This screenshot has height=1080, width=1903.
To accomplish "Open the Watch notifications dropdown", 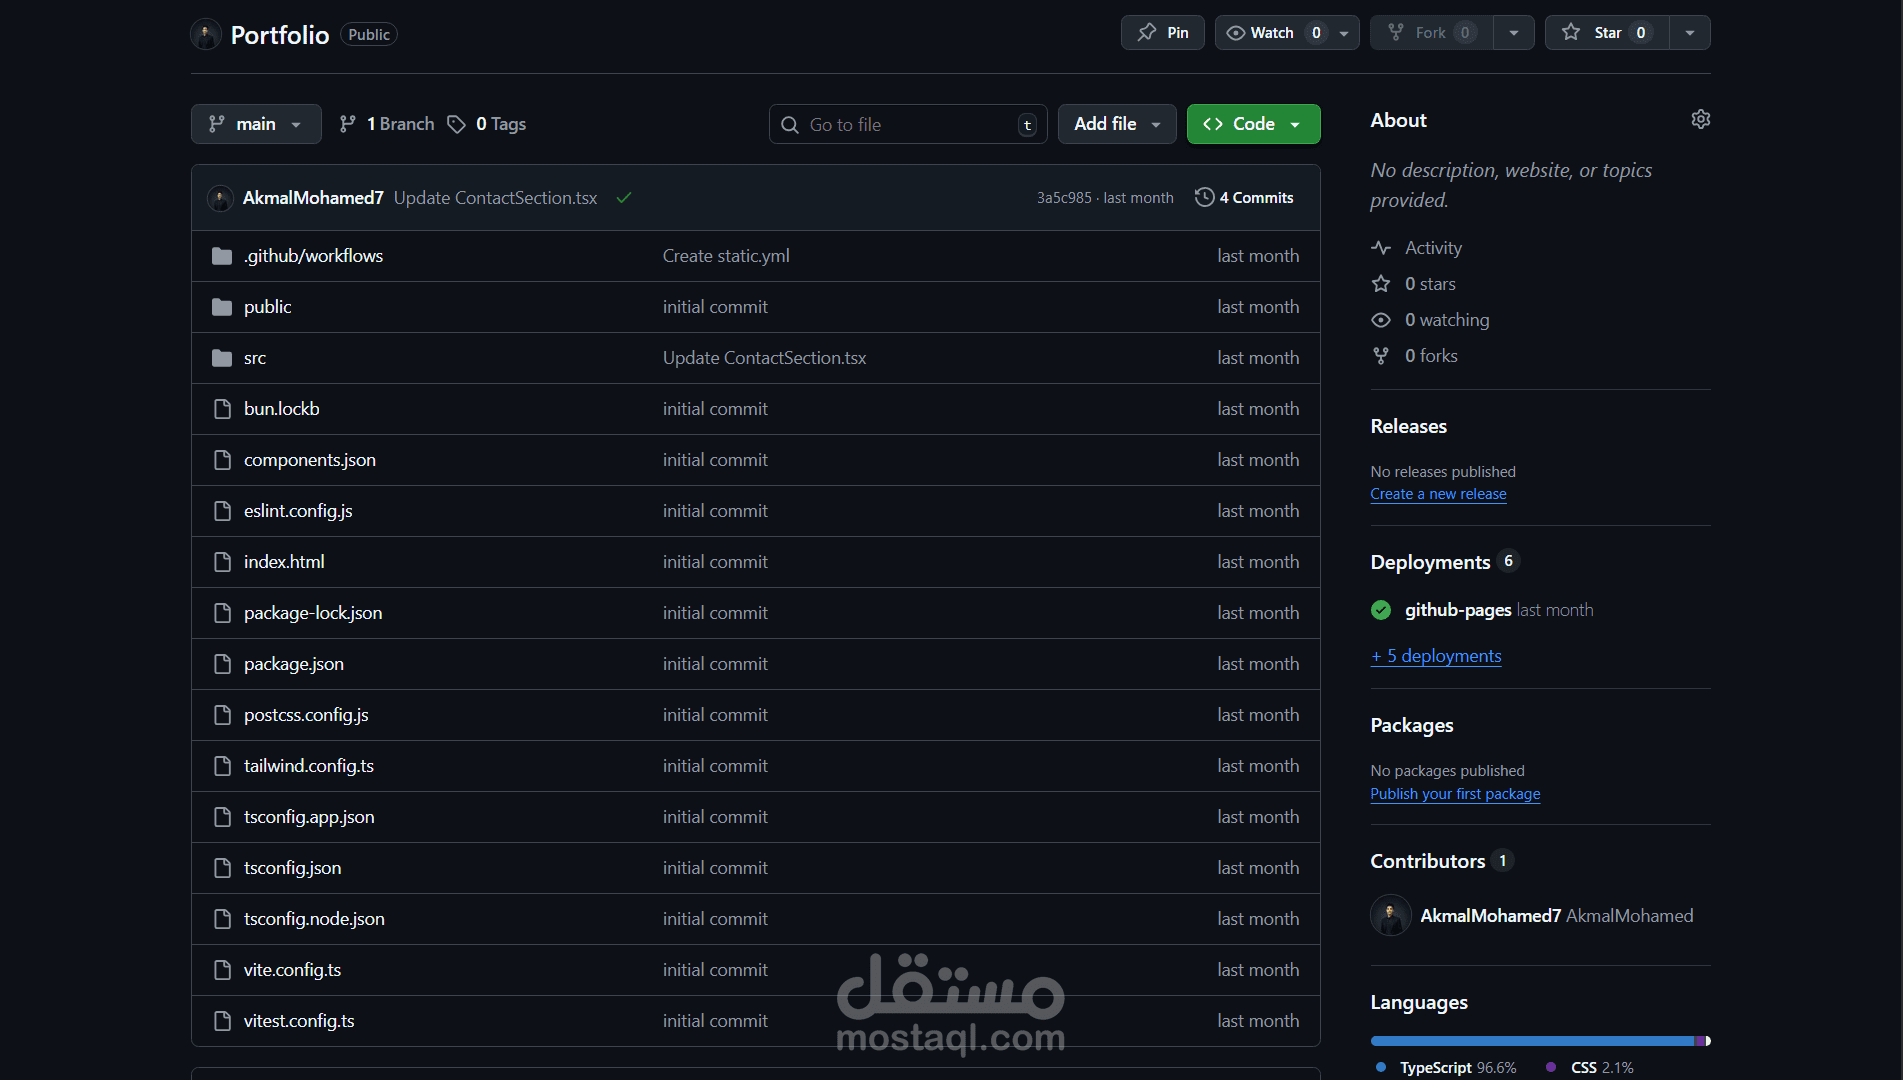I will 1287,33.
